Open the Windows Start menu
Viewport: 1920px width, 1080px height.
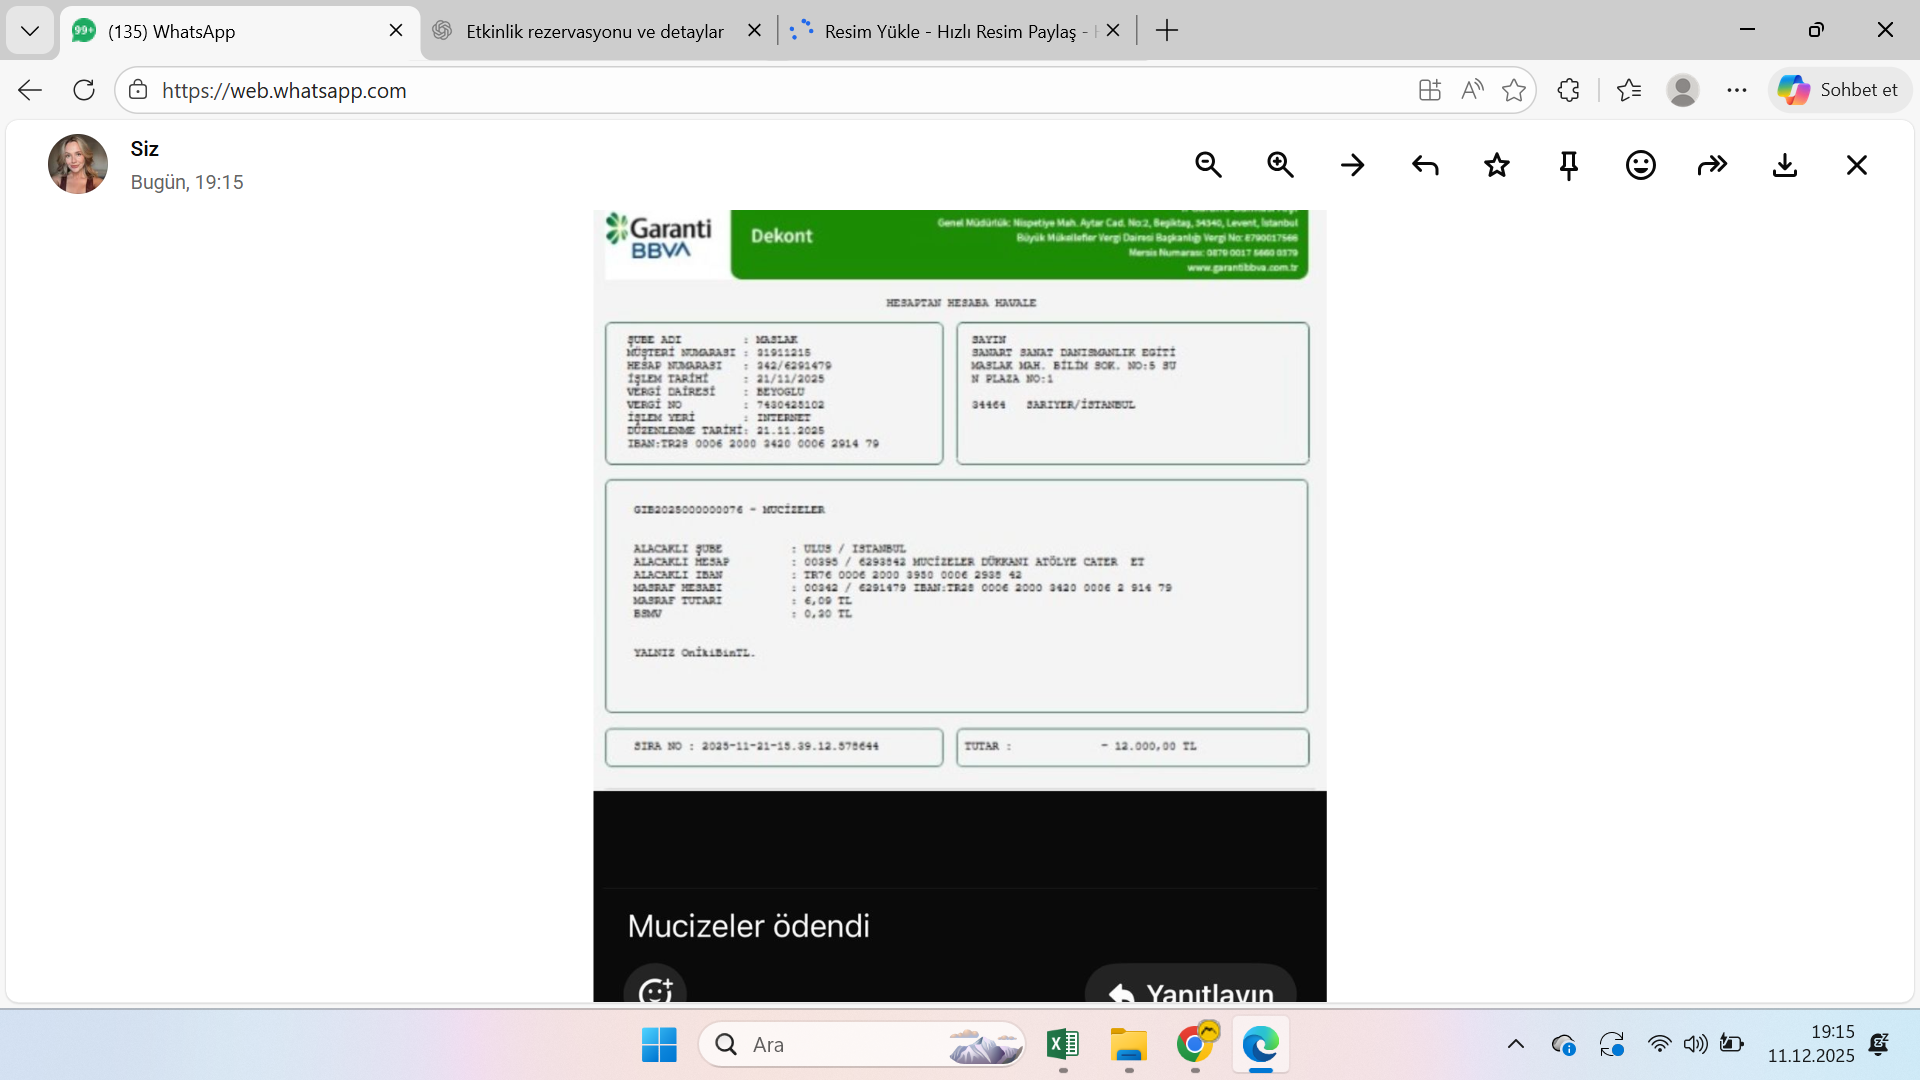click(x=659, y=1045)
